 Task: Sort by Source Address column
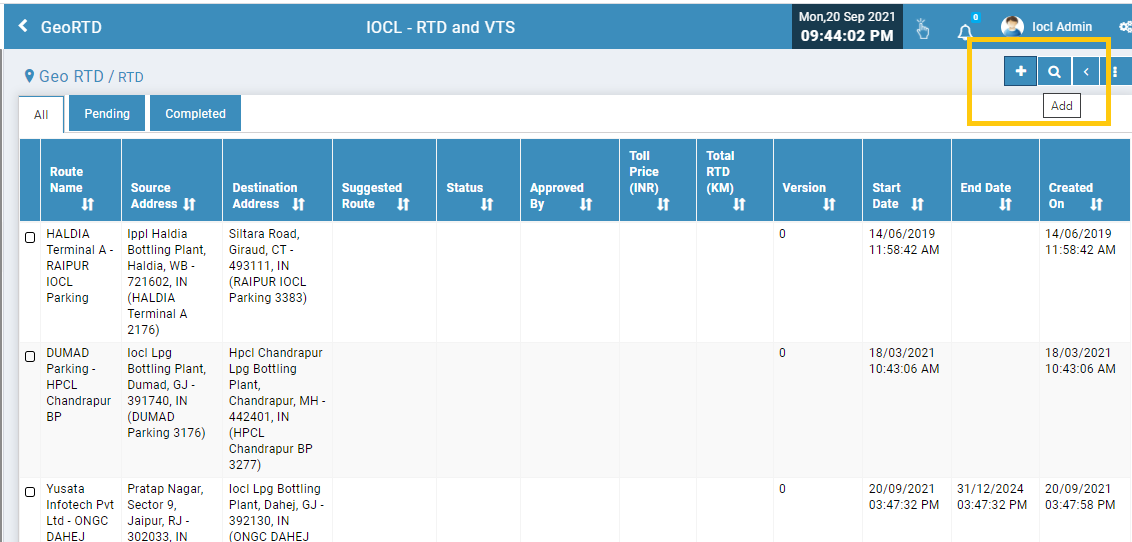[x=189, y=204]
